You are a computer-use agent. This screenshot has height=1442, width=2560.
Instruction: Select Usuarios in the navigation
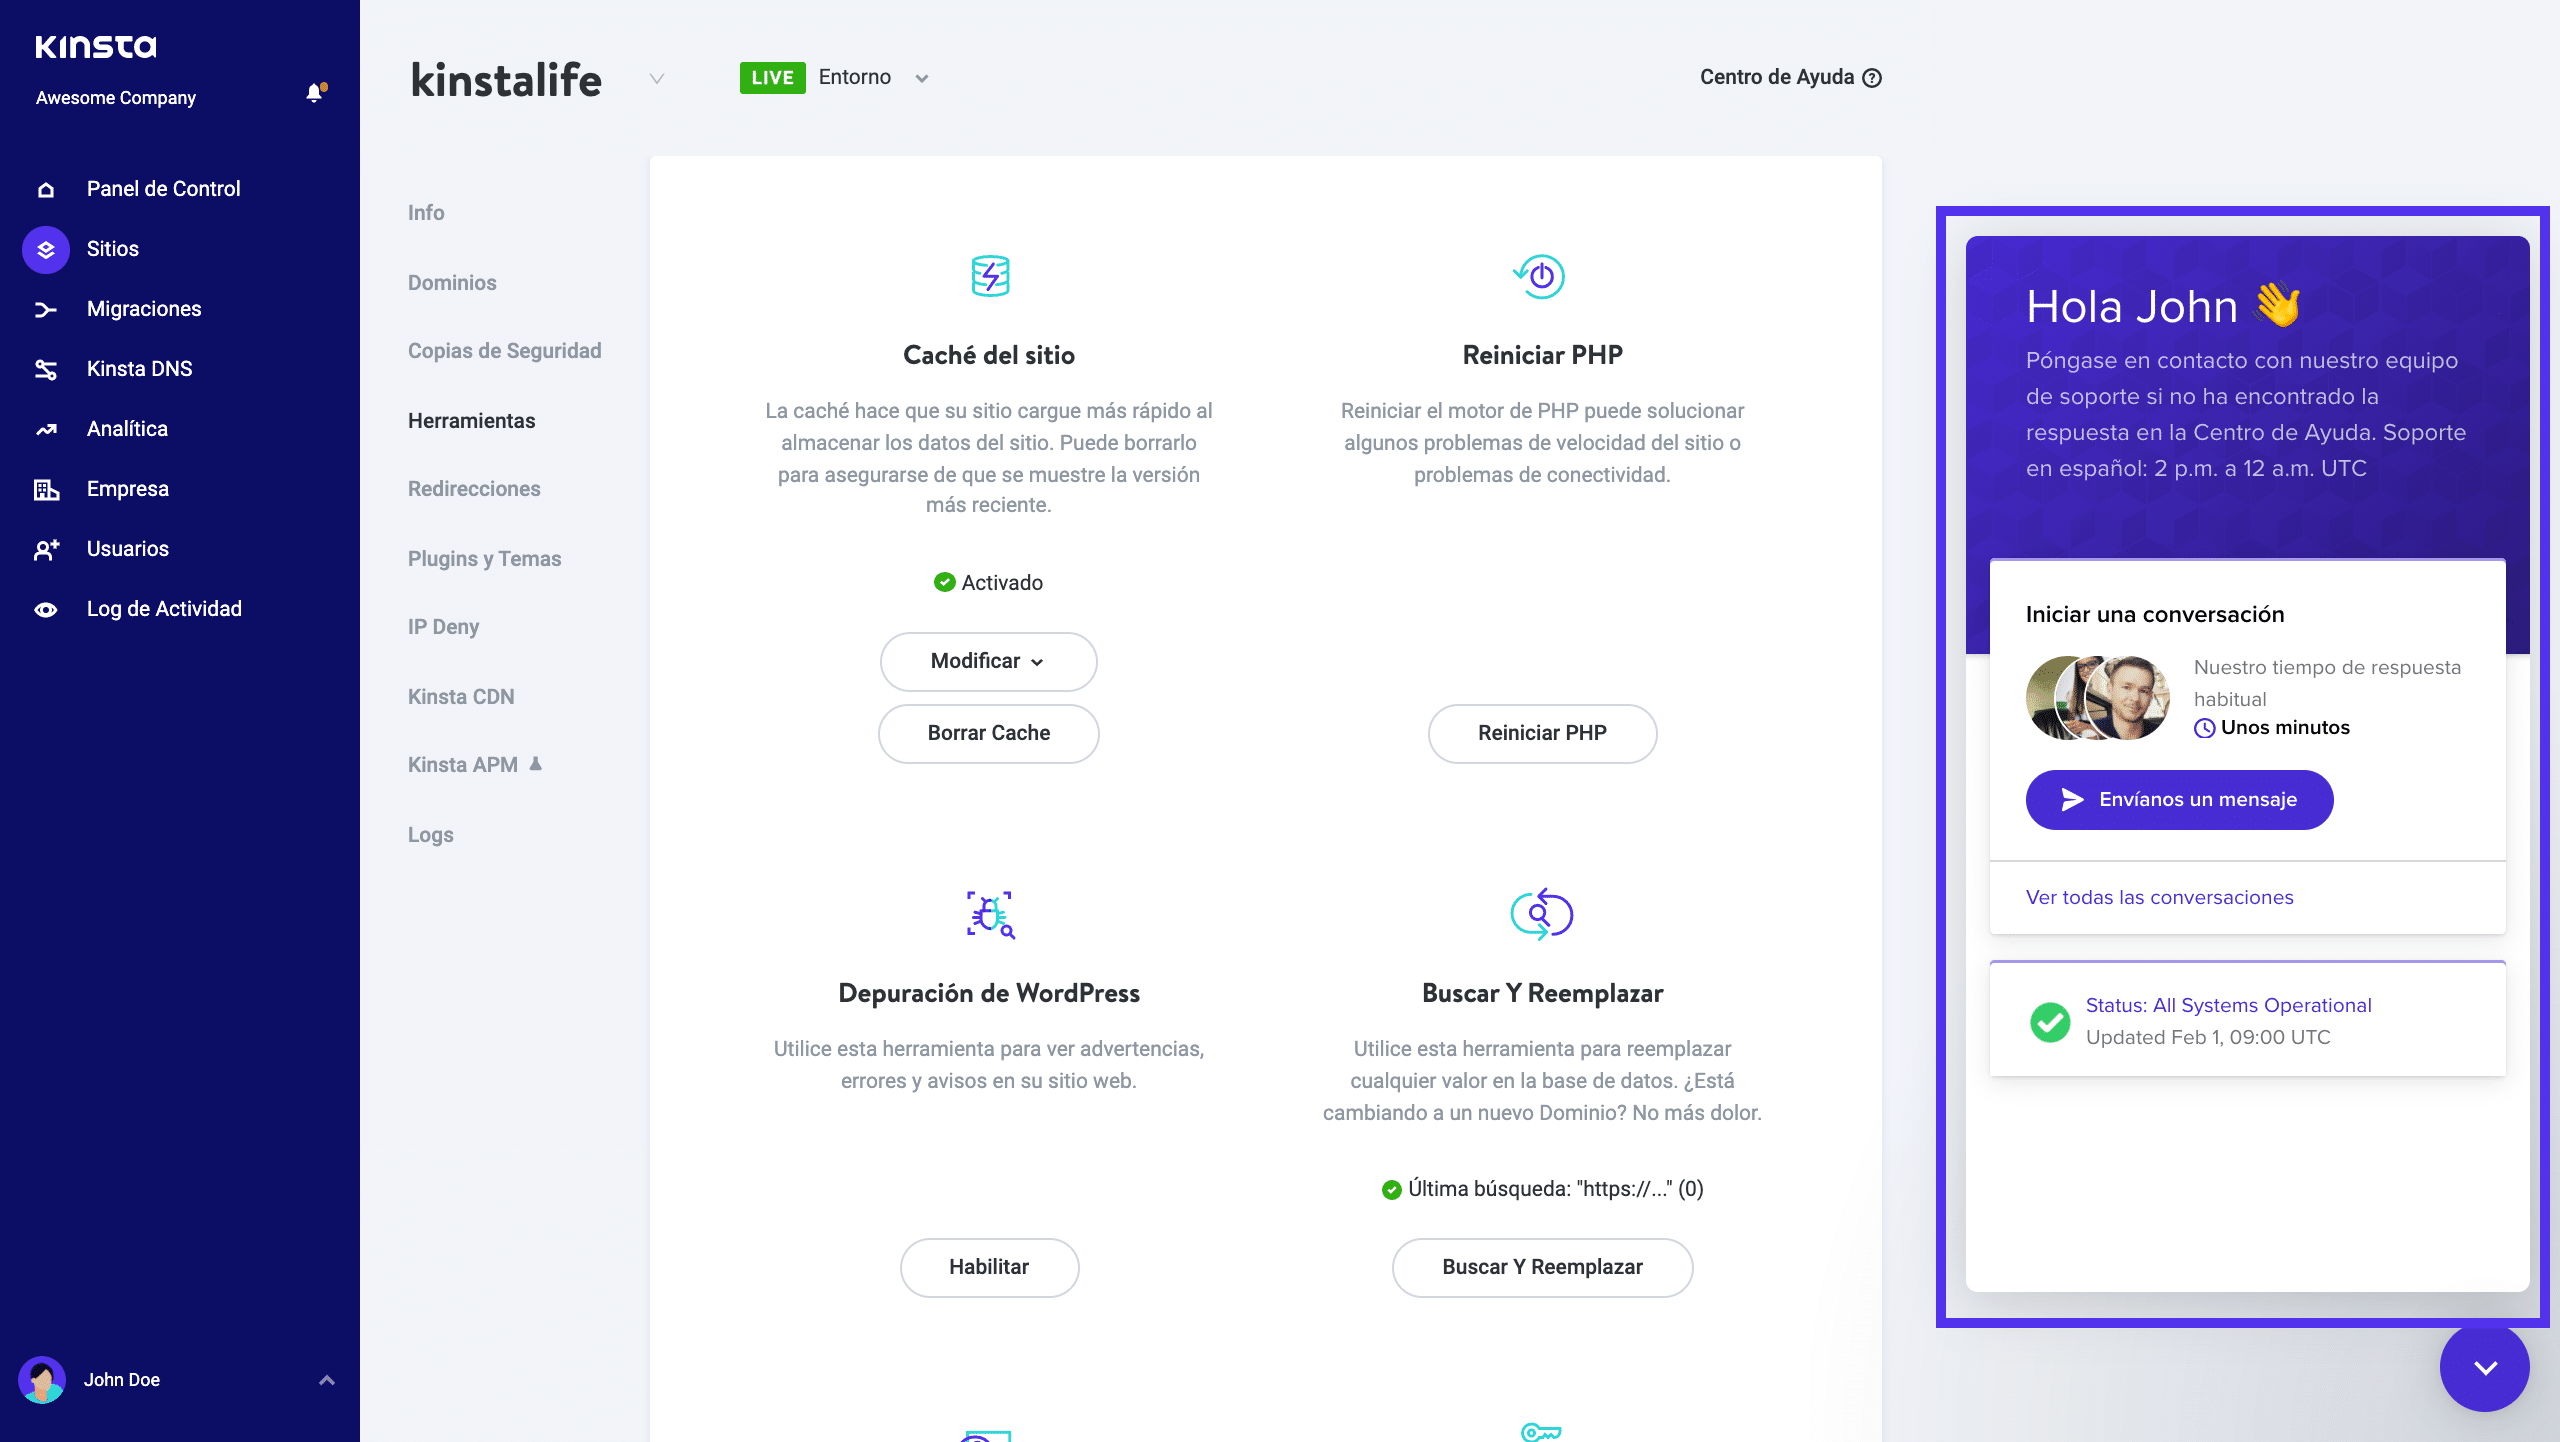pos(126,548)
